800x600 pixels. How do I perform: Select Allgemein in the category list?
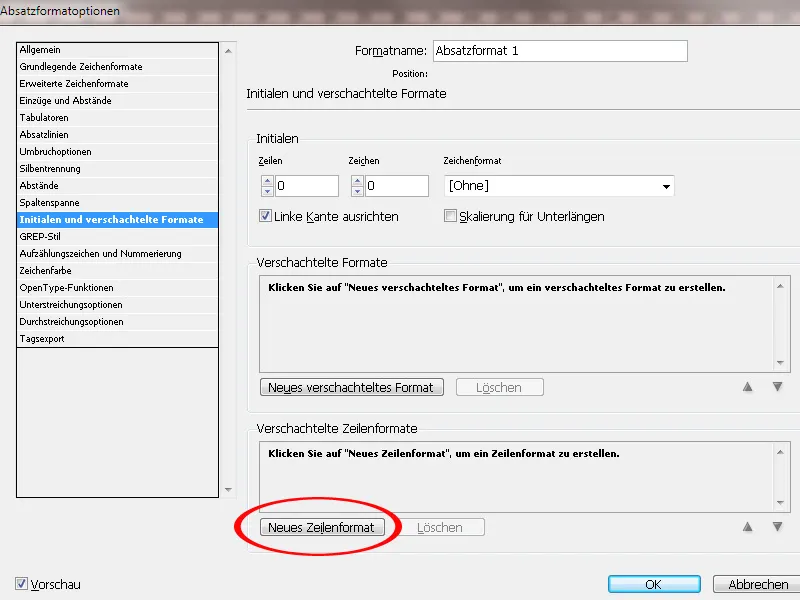coord(117,50)
